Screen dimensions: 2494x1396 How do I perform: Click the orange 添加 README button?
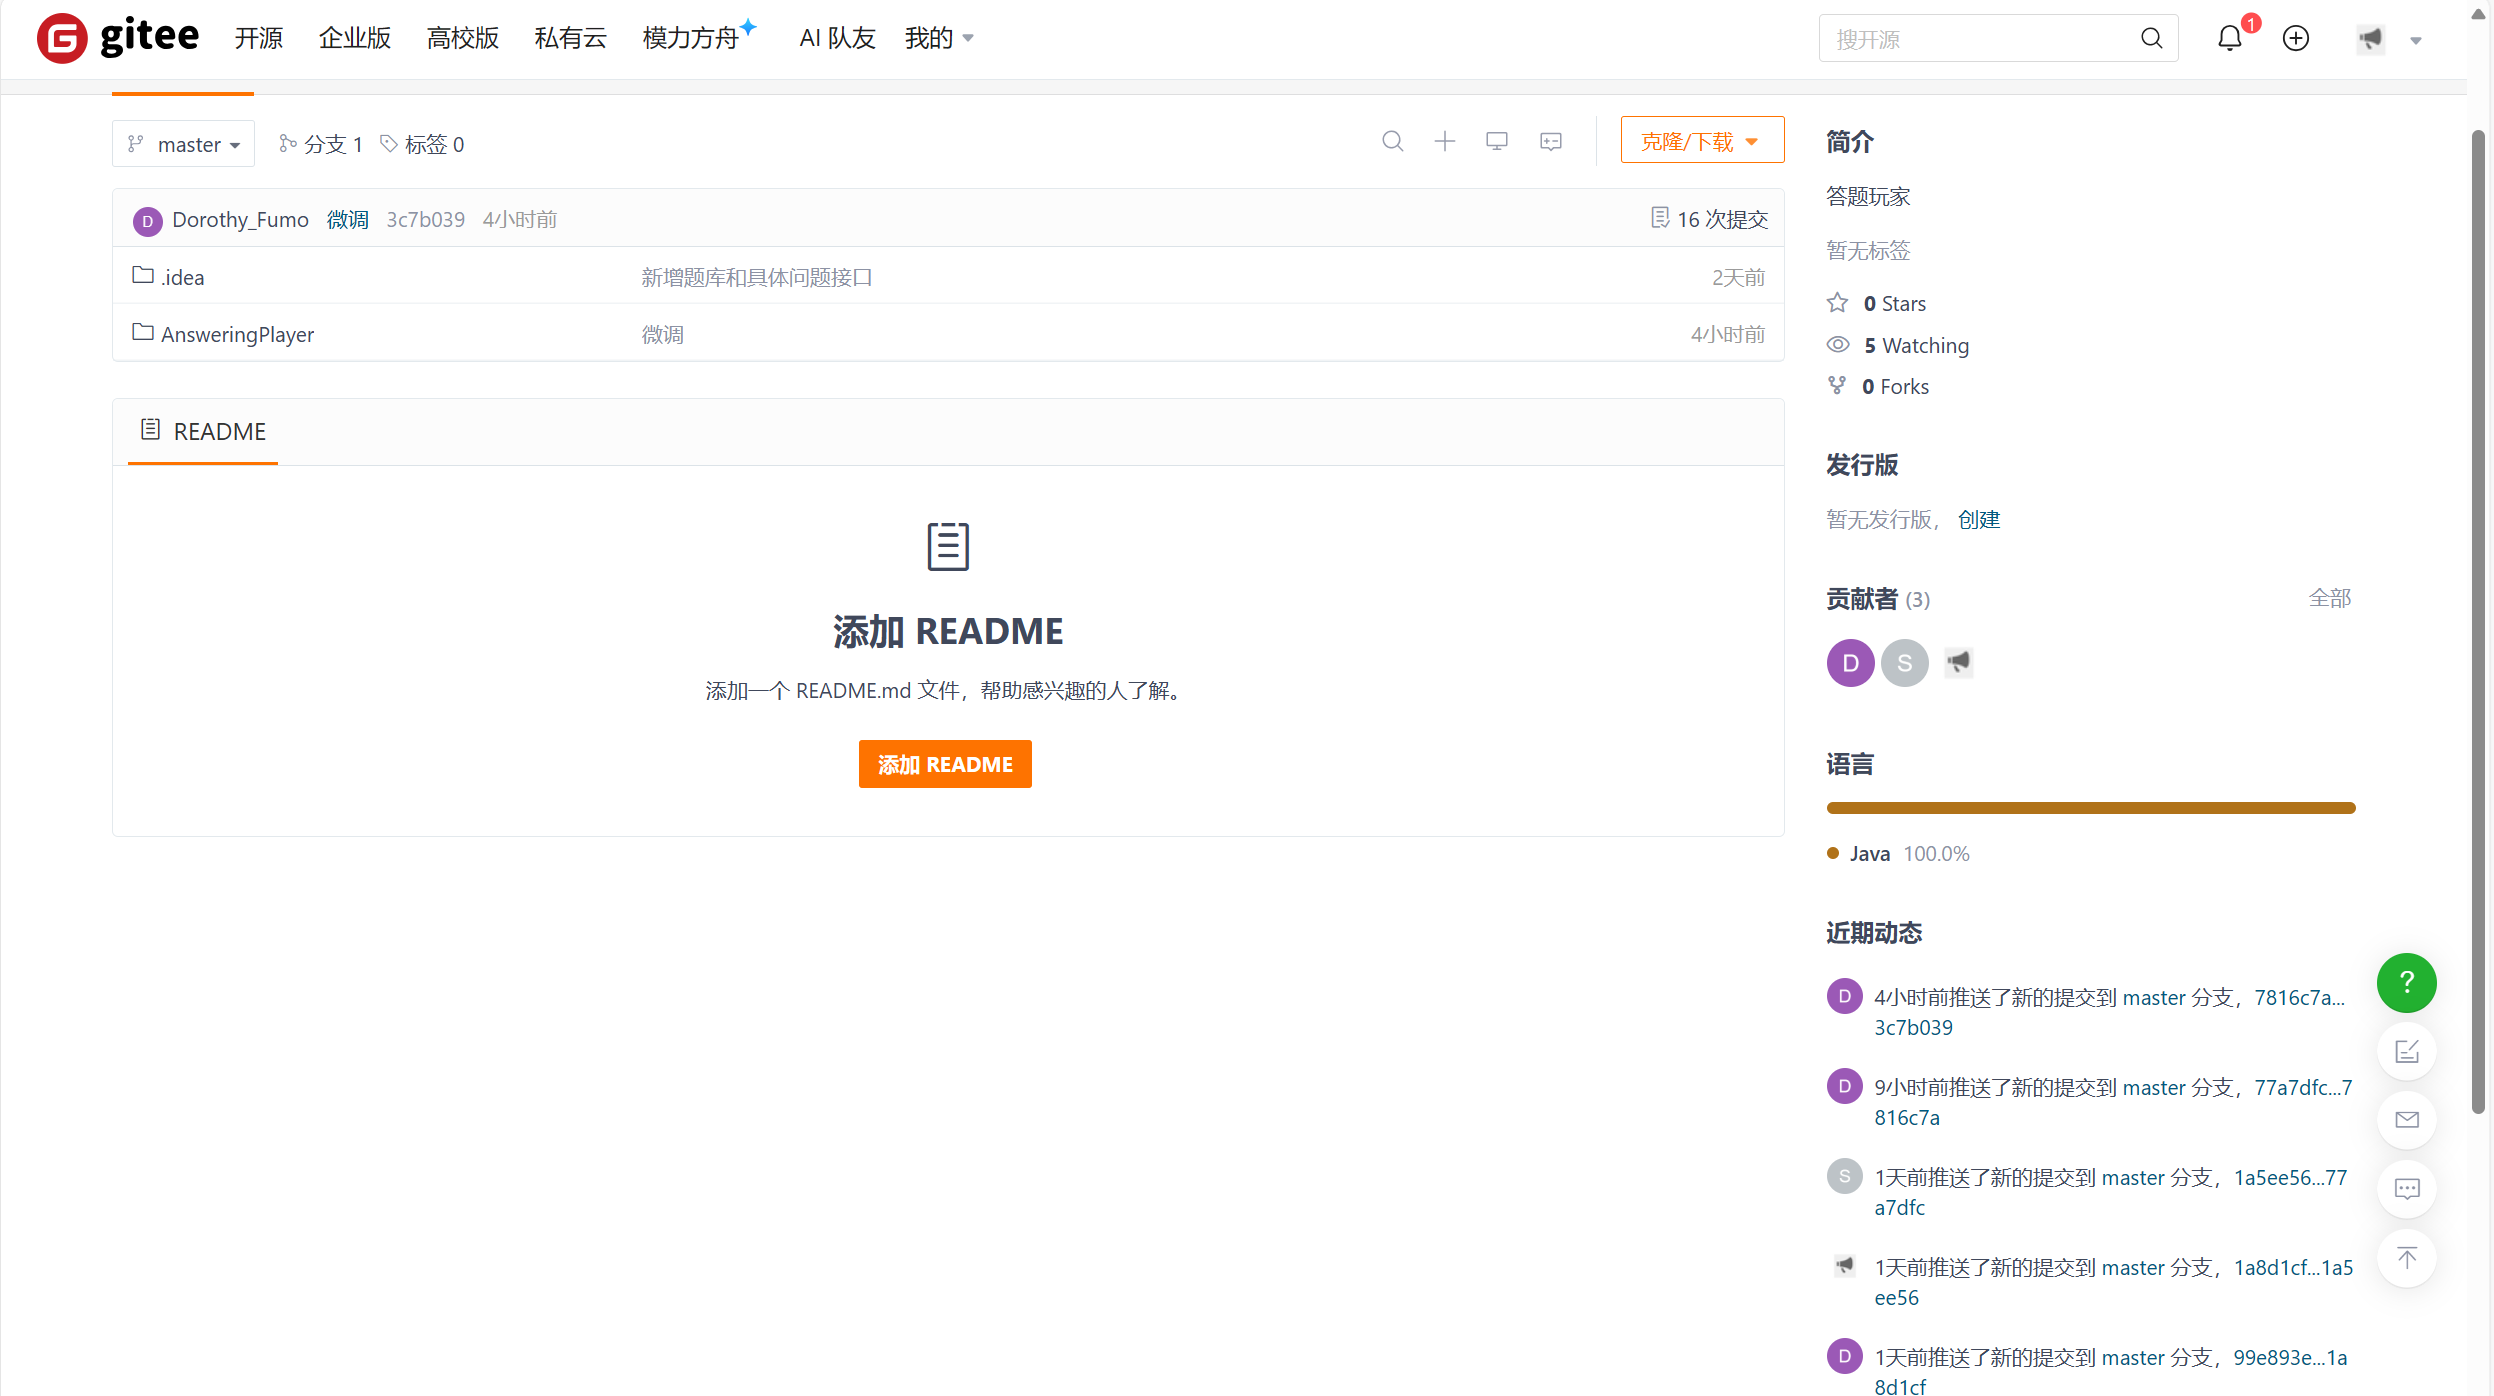(944, 764)
